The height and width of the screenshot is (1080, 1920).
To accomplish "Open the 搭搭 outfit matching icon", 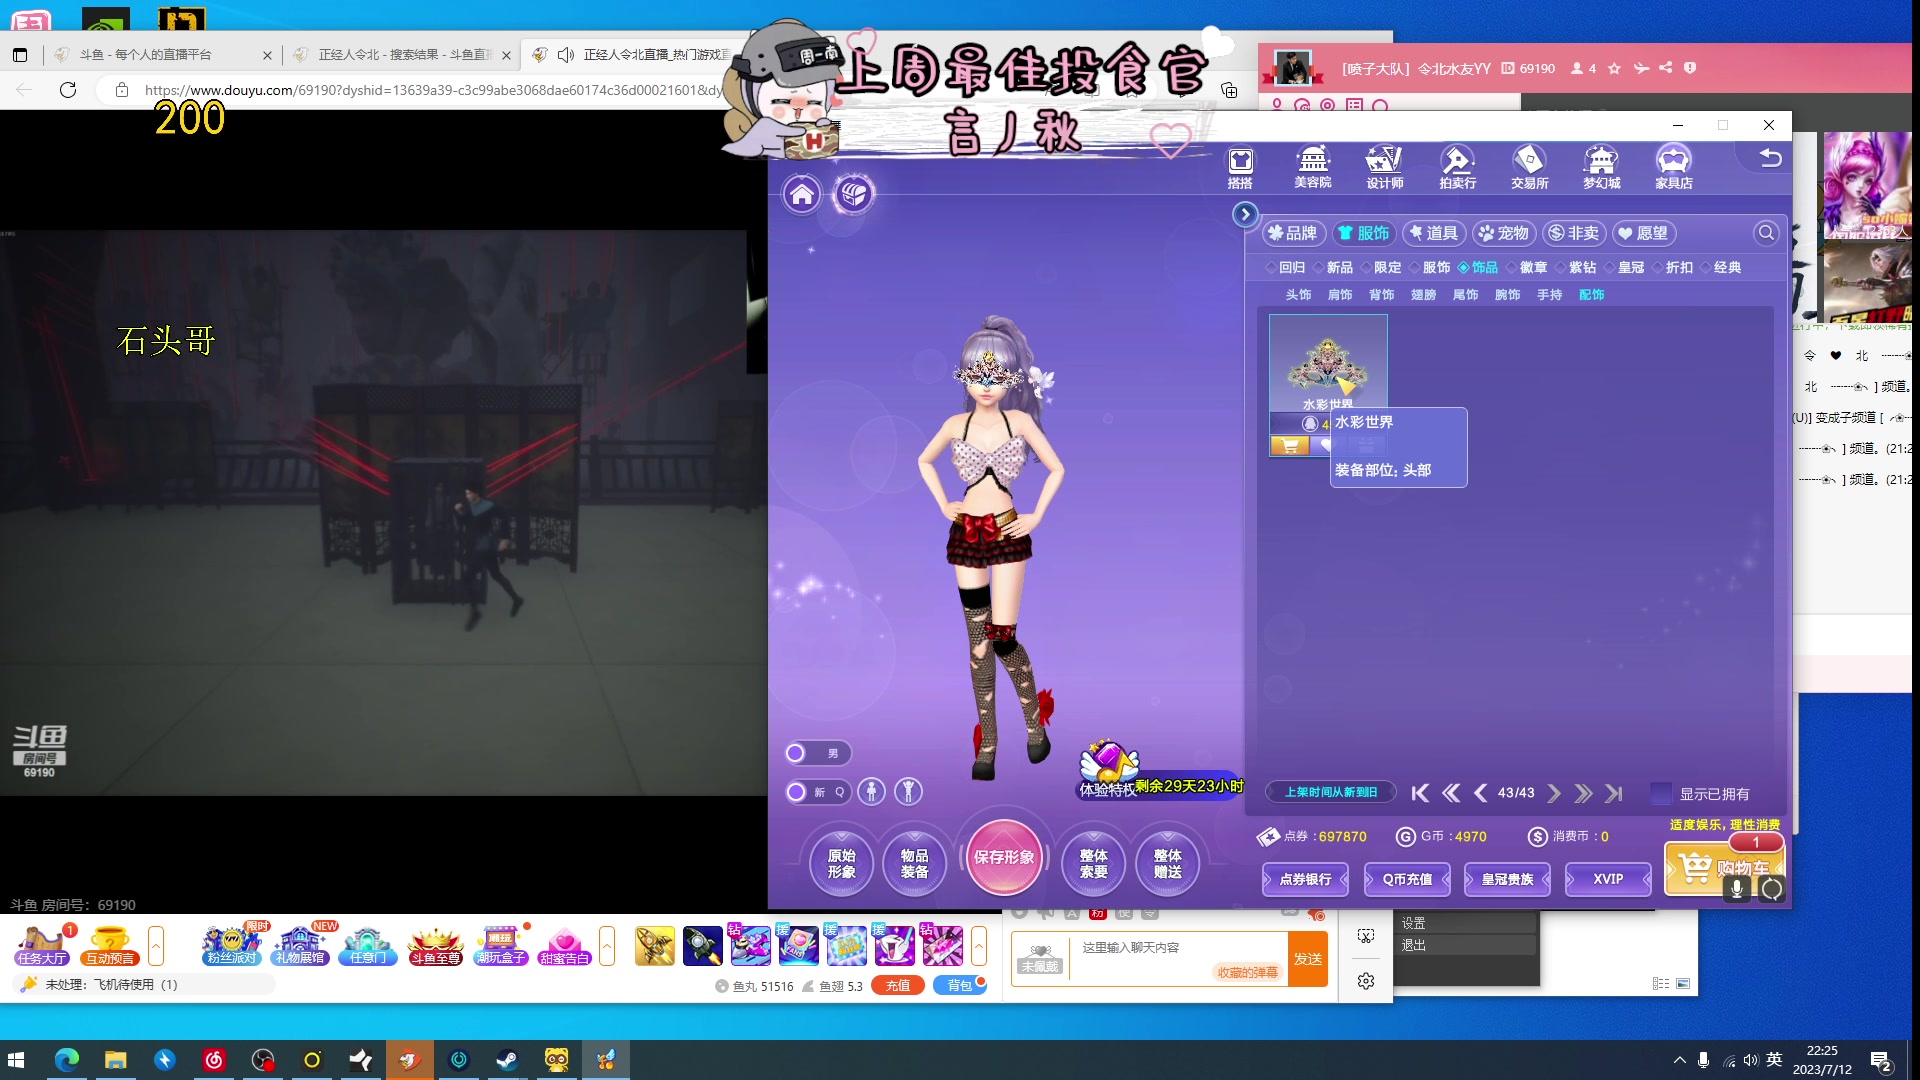I will pyautogui.click(x=1240, y=167).
